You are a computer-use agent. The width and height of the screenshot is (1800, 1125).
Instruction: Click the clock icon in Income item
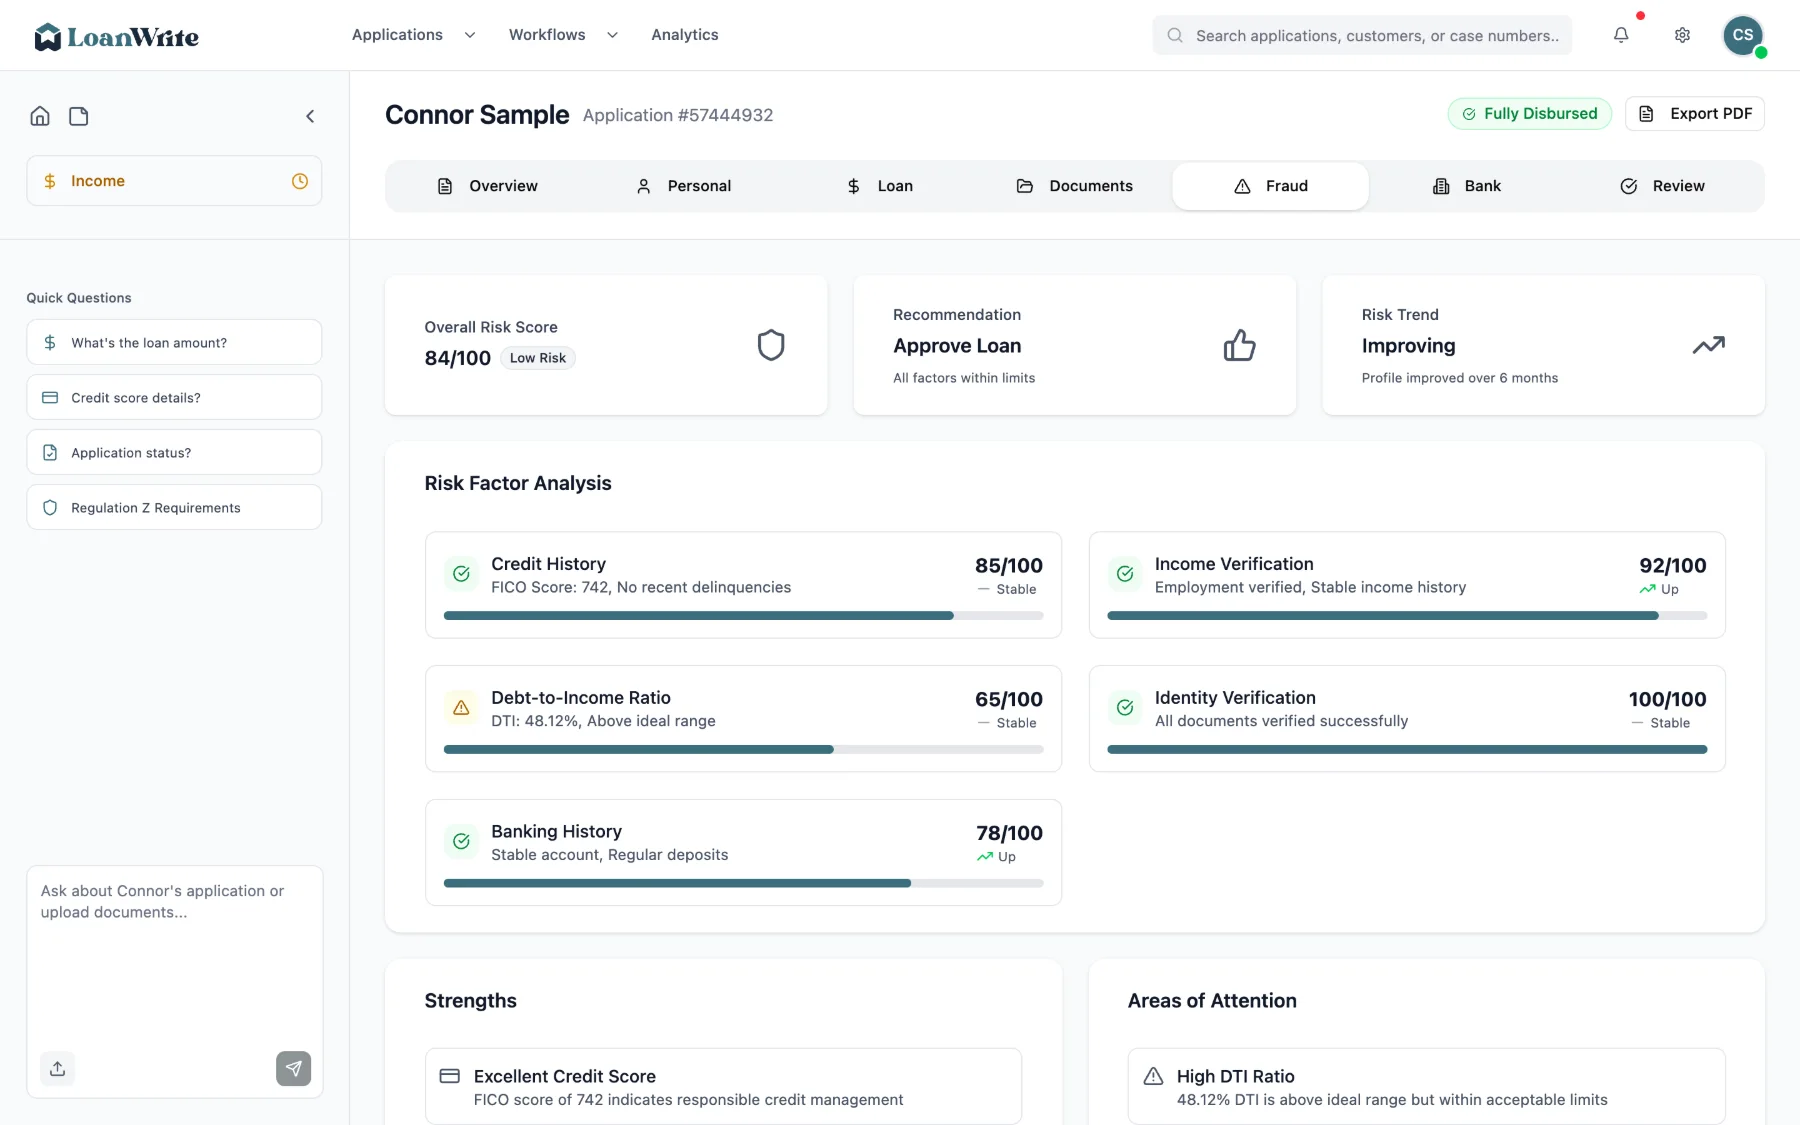300,181
